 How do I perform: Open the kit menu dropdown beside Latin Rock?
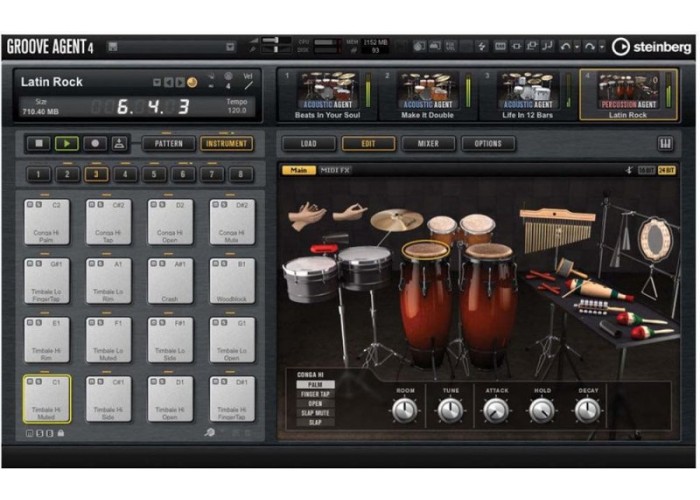157,82
